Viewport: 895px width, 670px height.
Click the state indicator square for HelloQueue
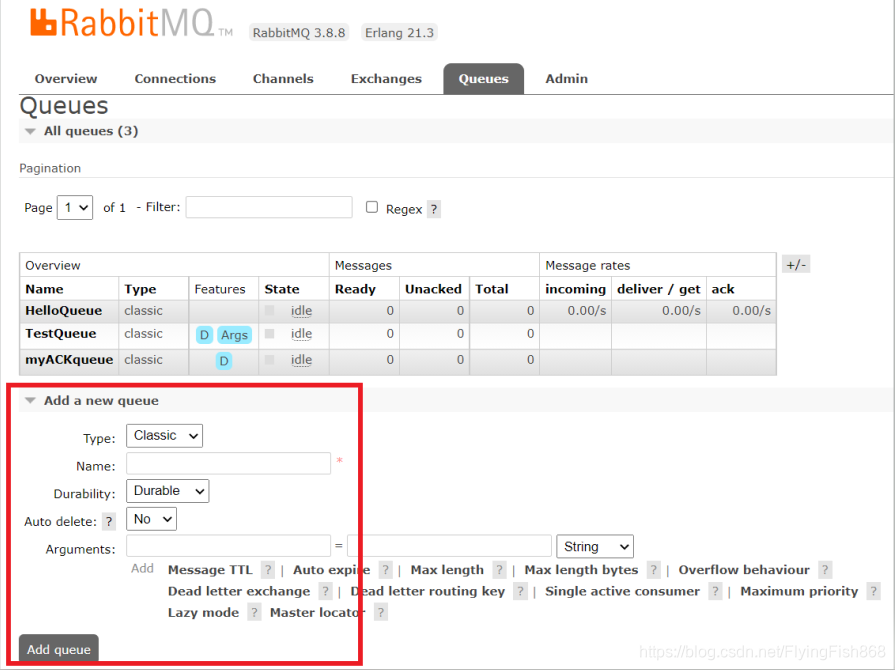coord(269,310)
